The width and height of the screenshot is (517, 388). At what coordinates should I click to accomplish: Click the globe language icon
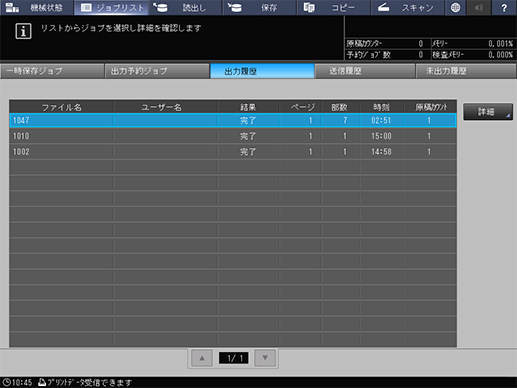[455, 8]
